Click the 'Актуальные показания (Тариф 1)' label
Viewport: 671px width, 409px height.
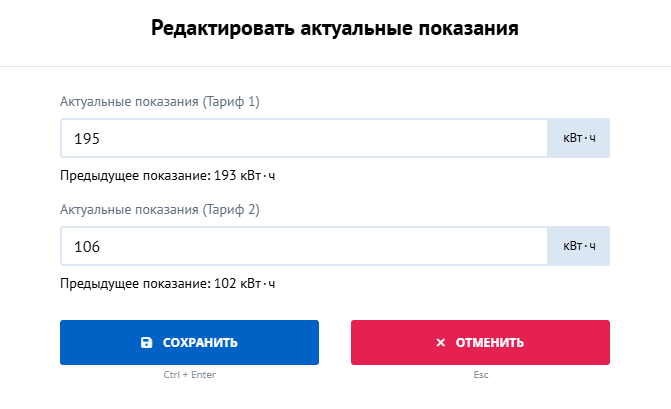160,102
